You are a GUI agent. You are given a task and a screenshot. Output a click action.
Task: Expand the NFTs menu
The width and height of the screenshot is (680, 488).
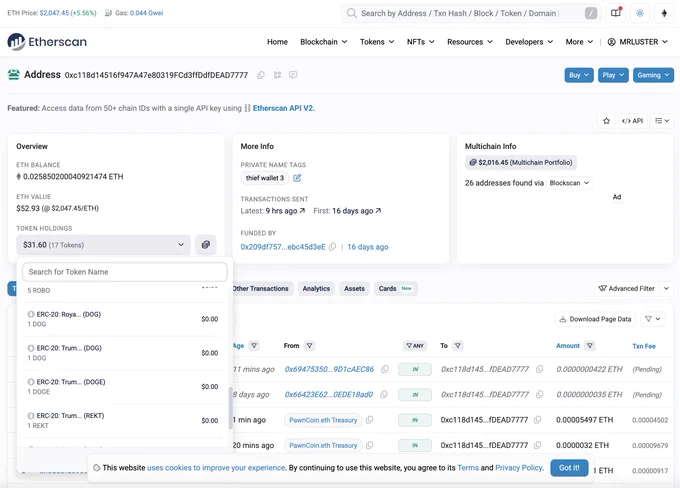point(420,42)
